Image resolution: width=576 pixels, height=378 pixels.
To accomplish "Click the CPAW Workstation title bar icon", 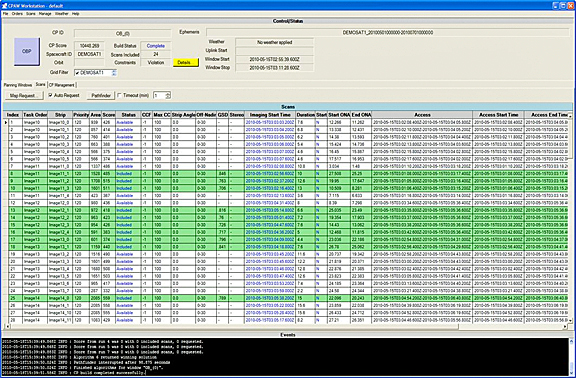I will [x=4, y=6].
